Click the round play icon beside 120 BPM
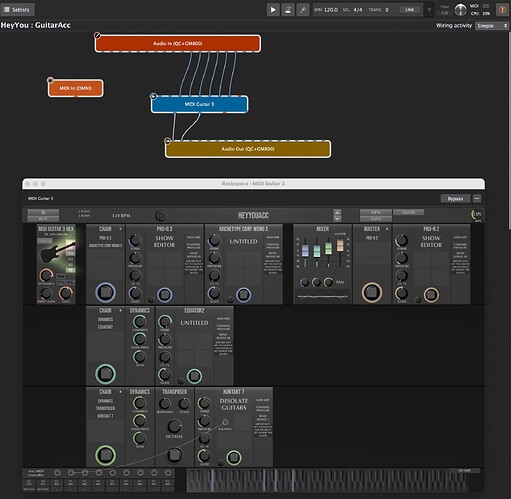This screenshot has height=499, width=511. click(161, 216)
